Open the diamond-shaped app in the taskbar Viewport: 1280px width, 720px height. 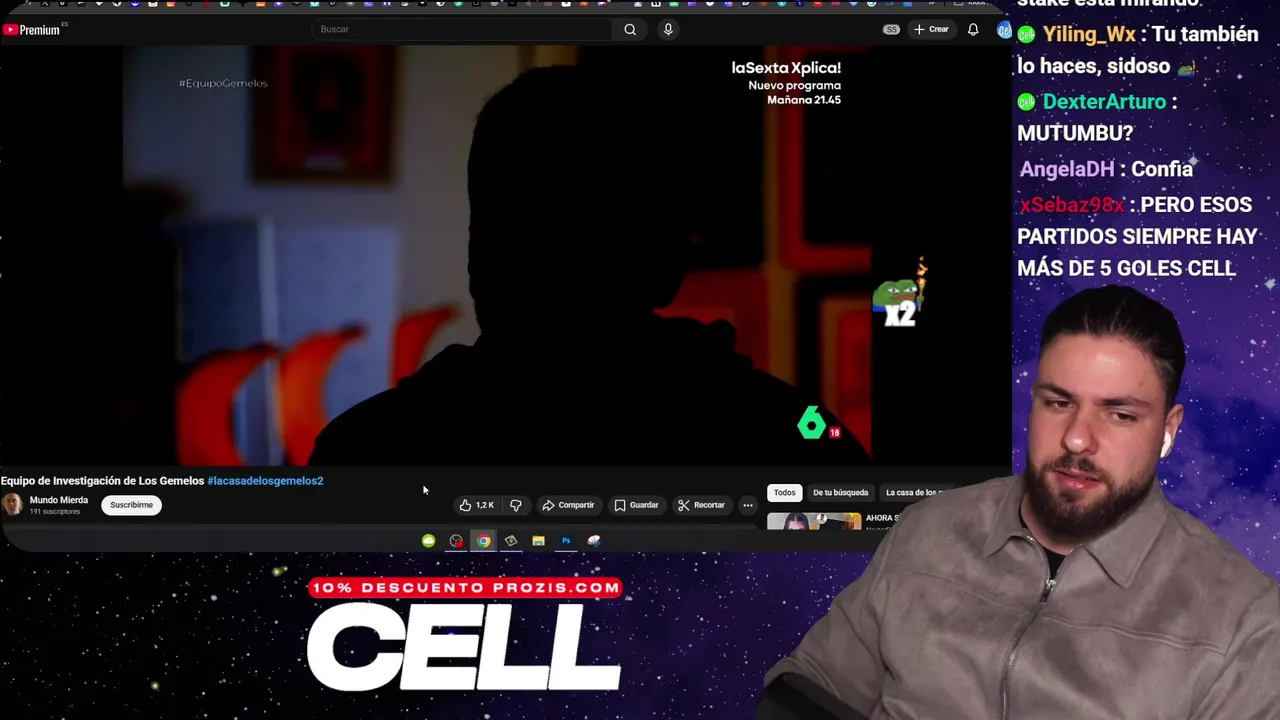(x=511, y=541)
